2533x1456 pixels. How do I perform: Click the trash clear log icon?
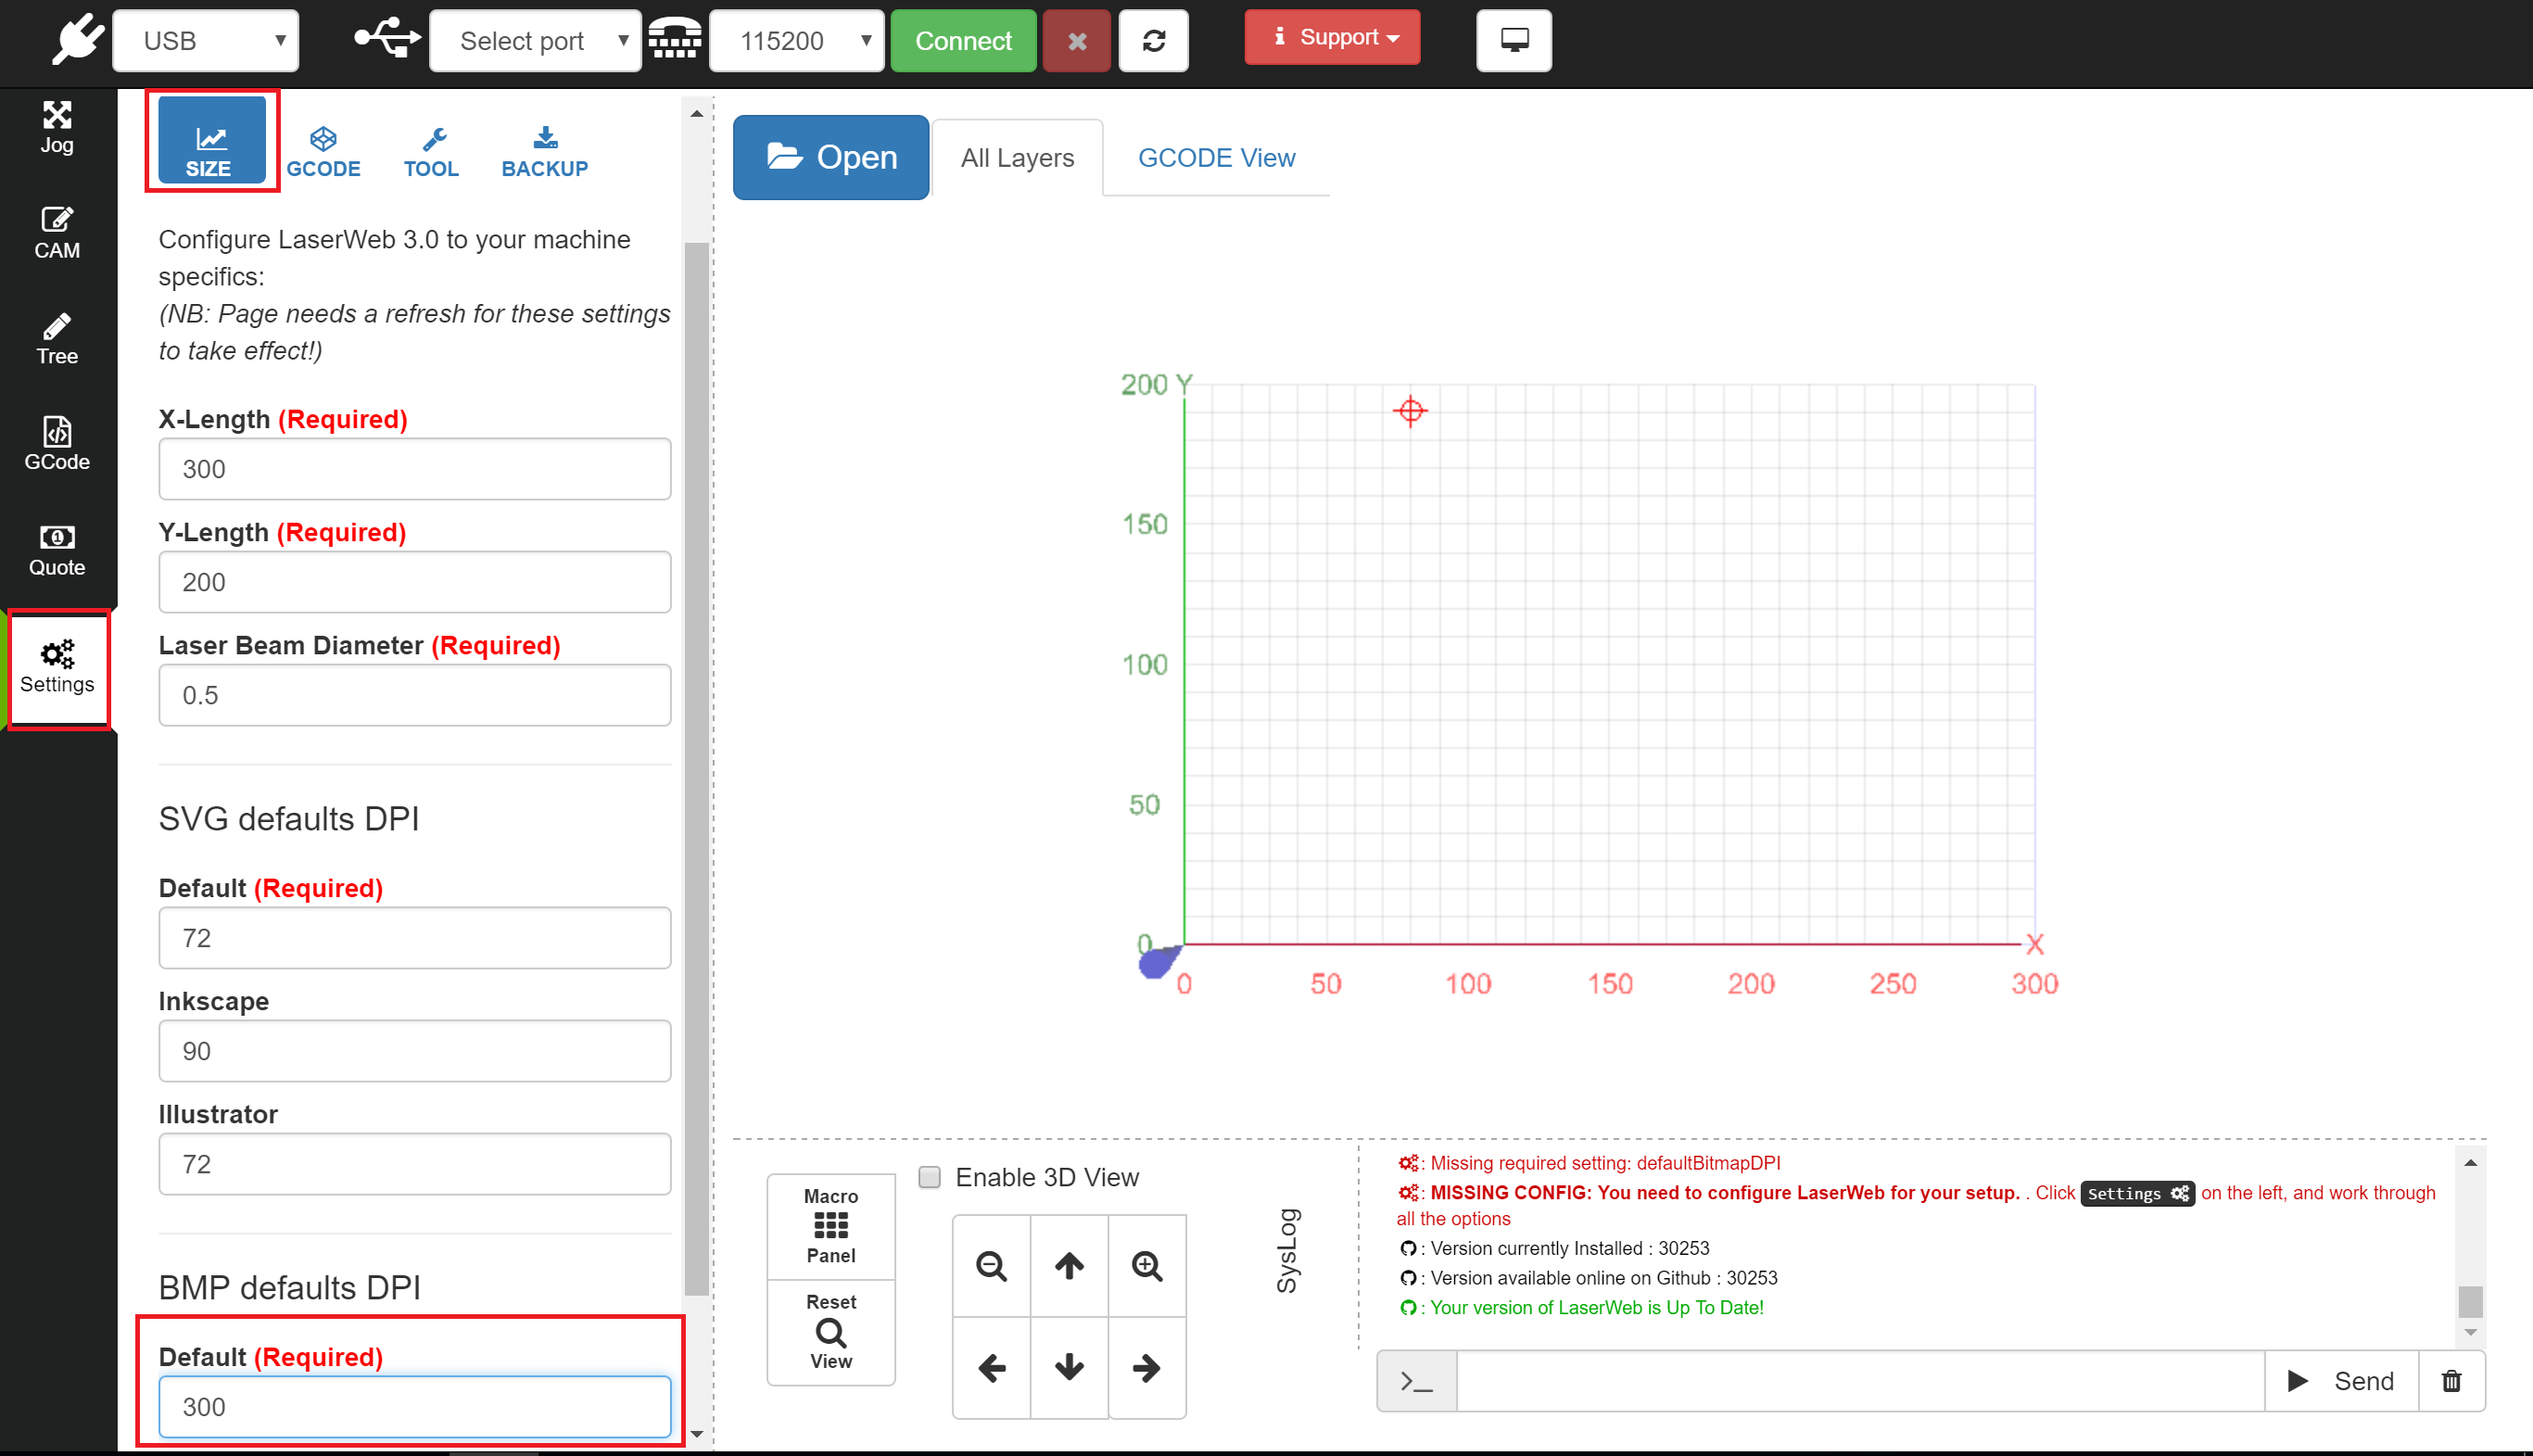(2452, 1381)
